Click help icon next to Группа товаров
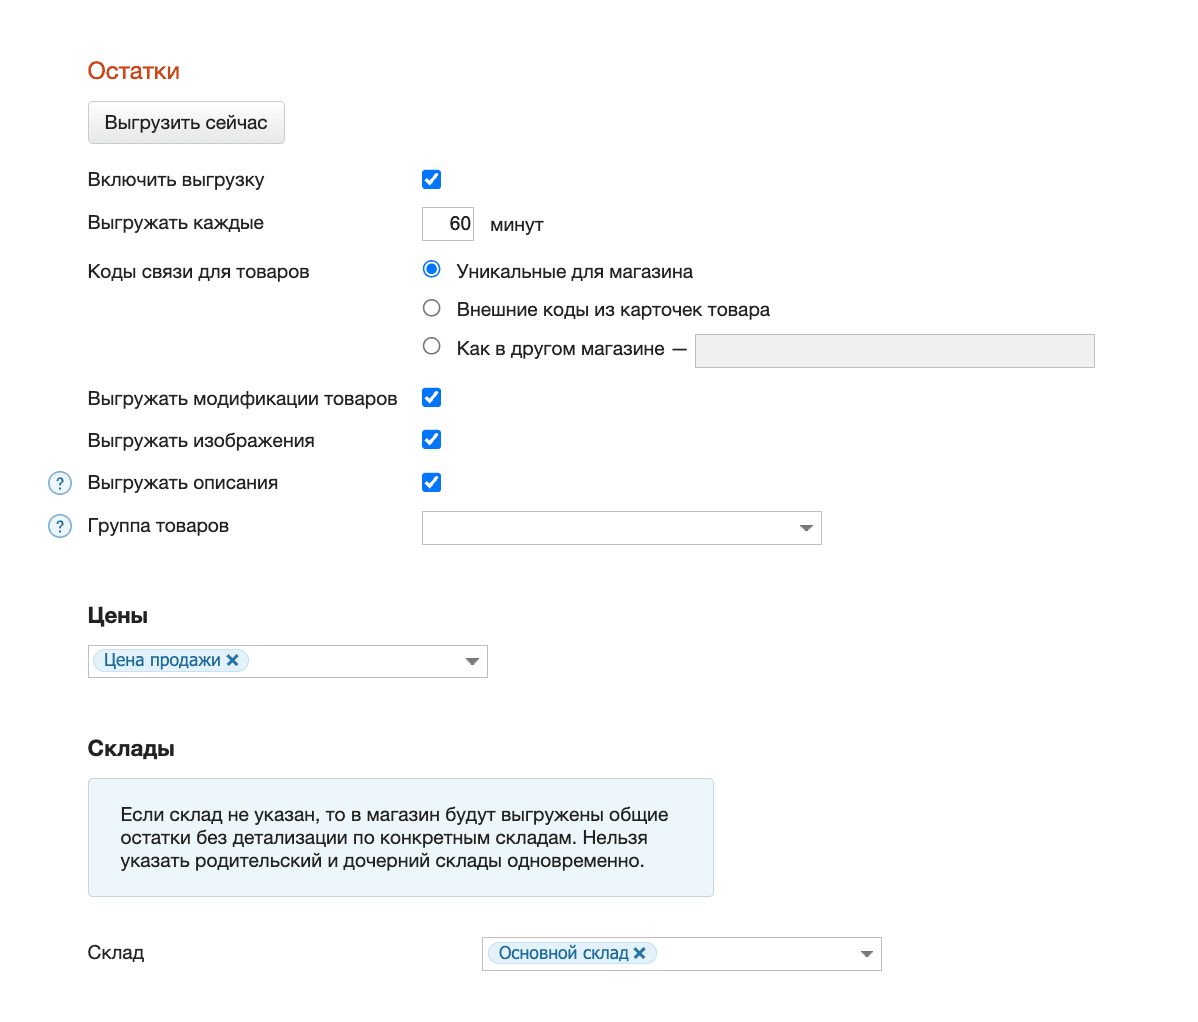This screenshot has width=1198, height=1022. pos(60,526)
